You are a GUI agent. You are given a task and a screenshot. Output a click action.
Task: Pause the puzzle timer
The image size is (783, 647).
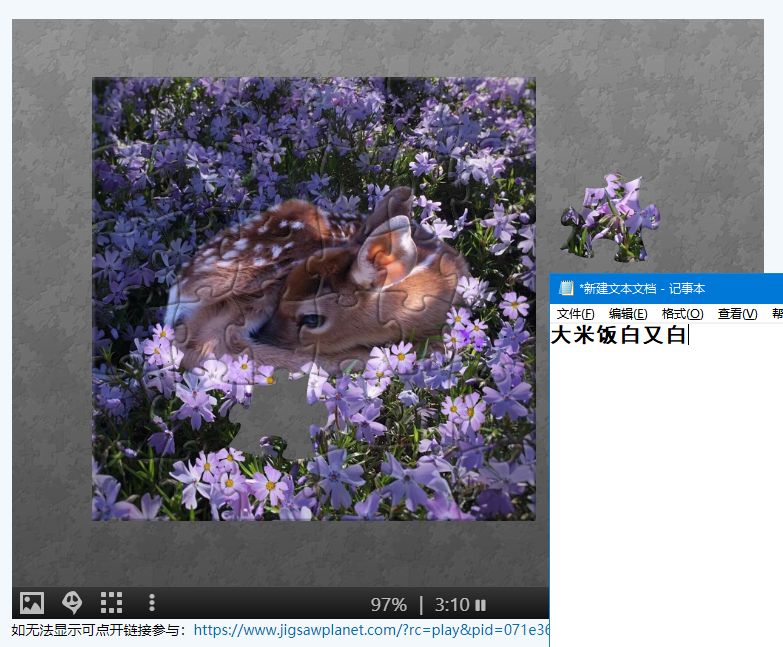[481, 605]
